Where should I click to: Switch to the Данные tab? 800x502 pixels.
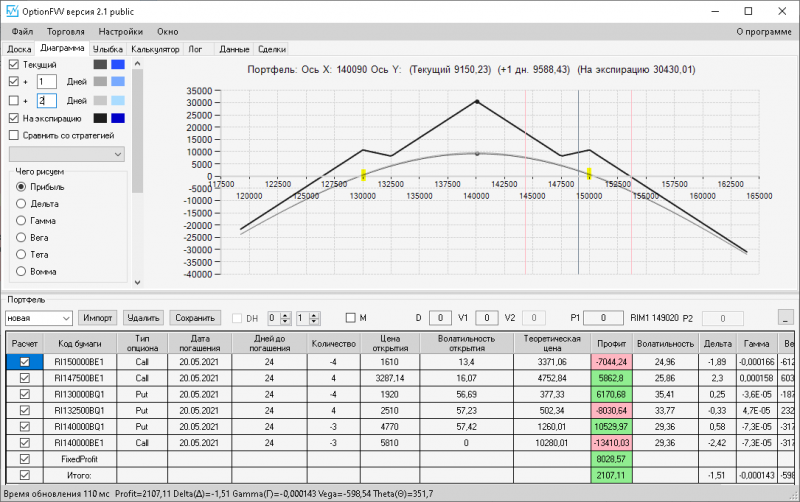[x=234, y=49]
